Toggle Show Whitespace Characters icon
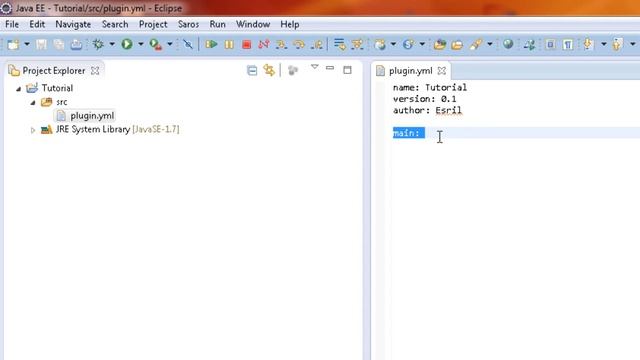 pos(568,44)
